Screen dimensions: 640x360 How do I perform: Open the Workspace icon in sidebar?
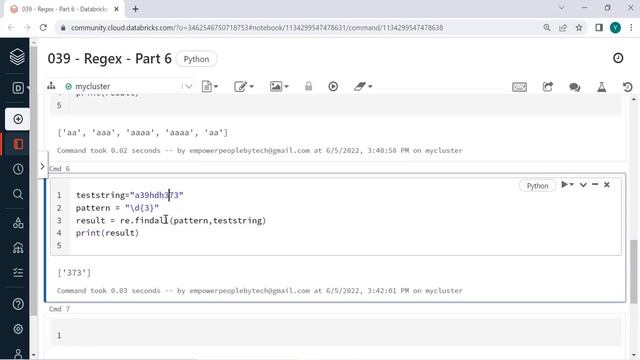tap(18, 144)
